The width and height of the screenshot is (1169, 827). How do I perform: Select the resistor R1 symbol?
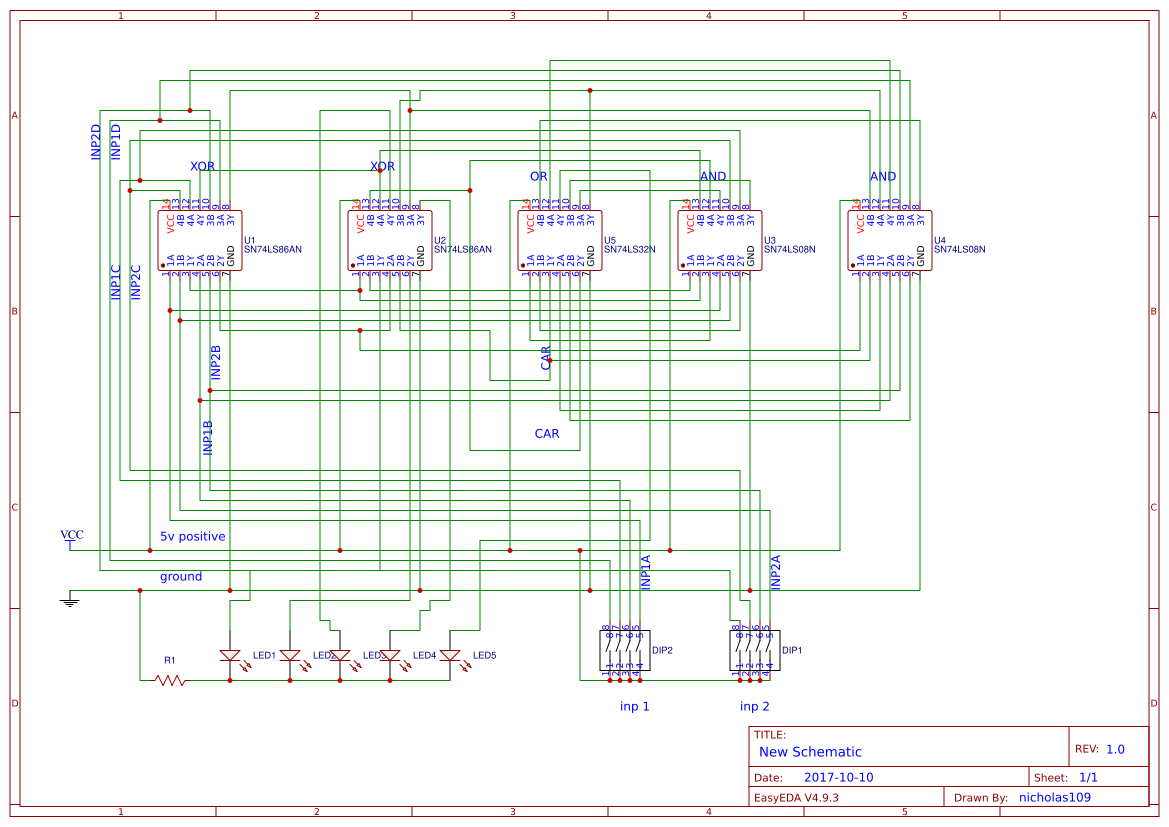pyautogui.click(x=168, y=680)
